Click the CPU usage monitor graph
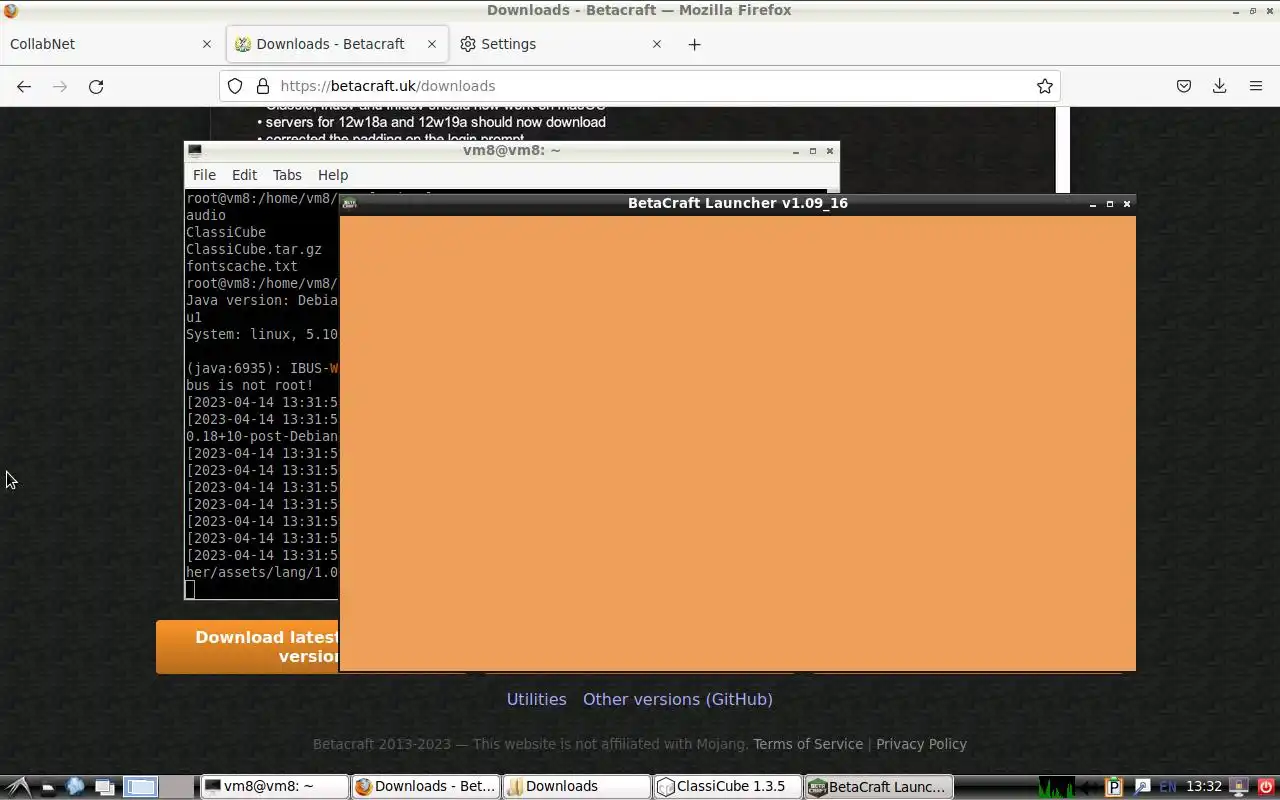Image resolution: width=1280 pixels, height=800 pixels. 1055,787
